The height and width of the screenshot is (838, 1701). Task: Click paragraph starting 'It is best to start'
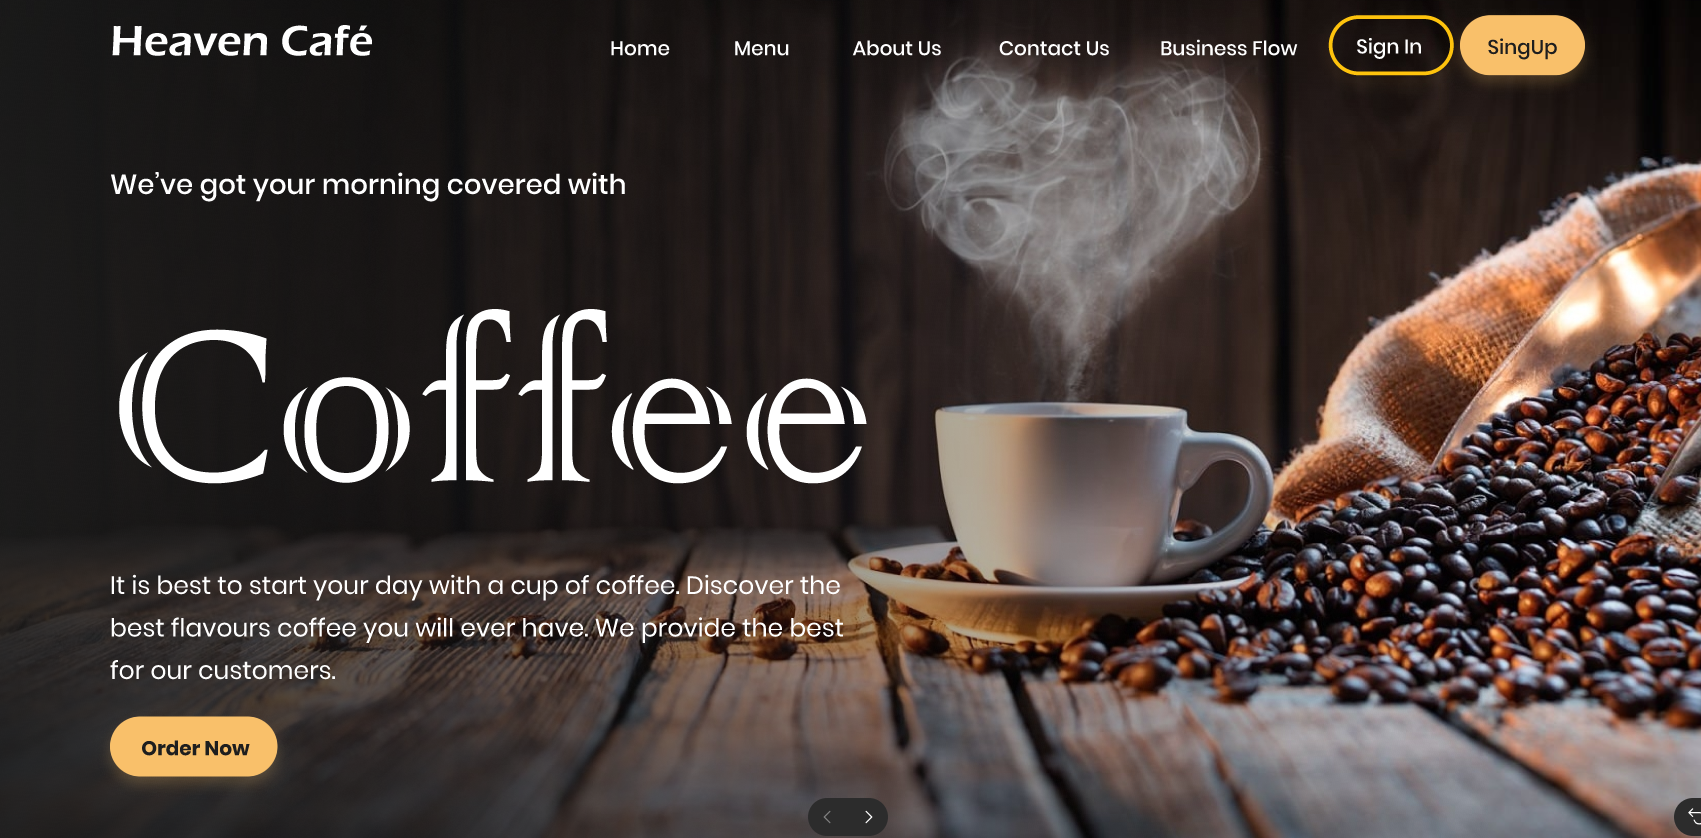[477, 628]
